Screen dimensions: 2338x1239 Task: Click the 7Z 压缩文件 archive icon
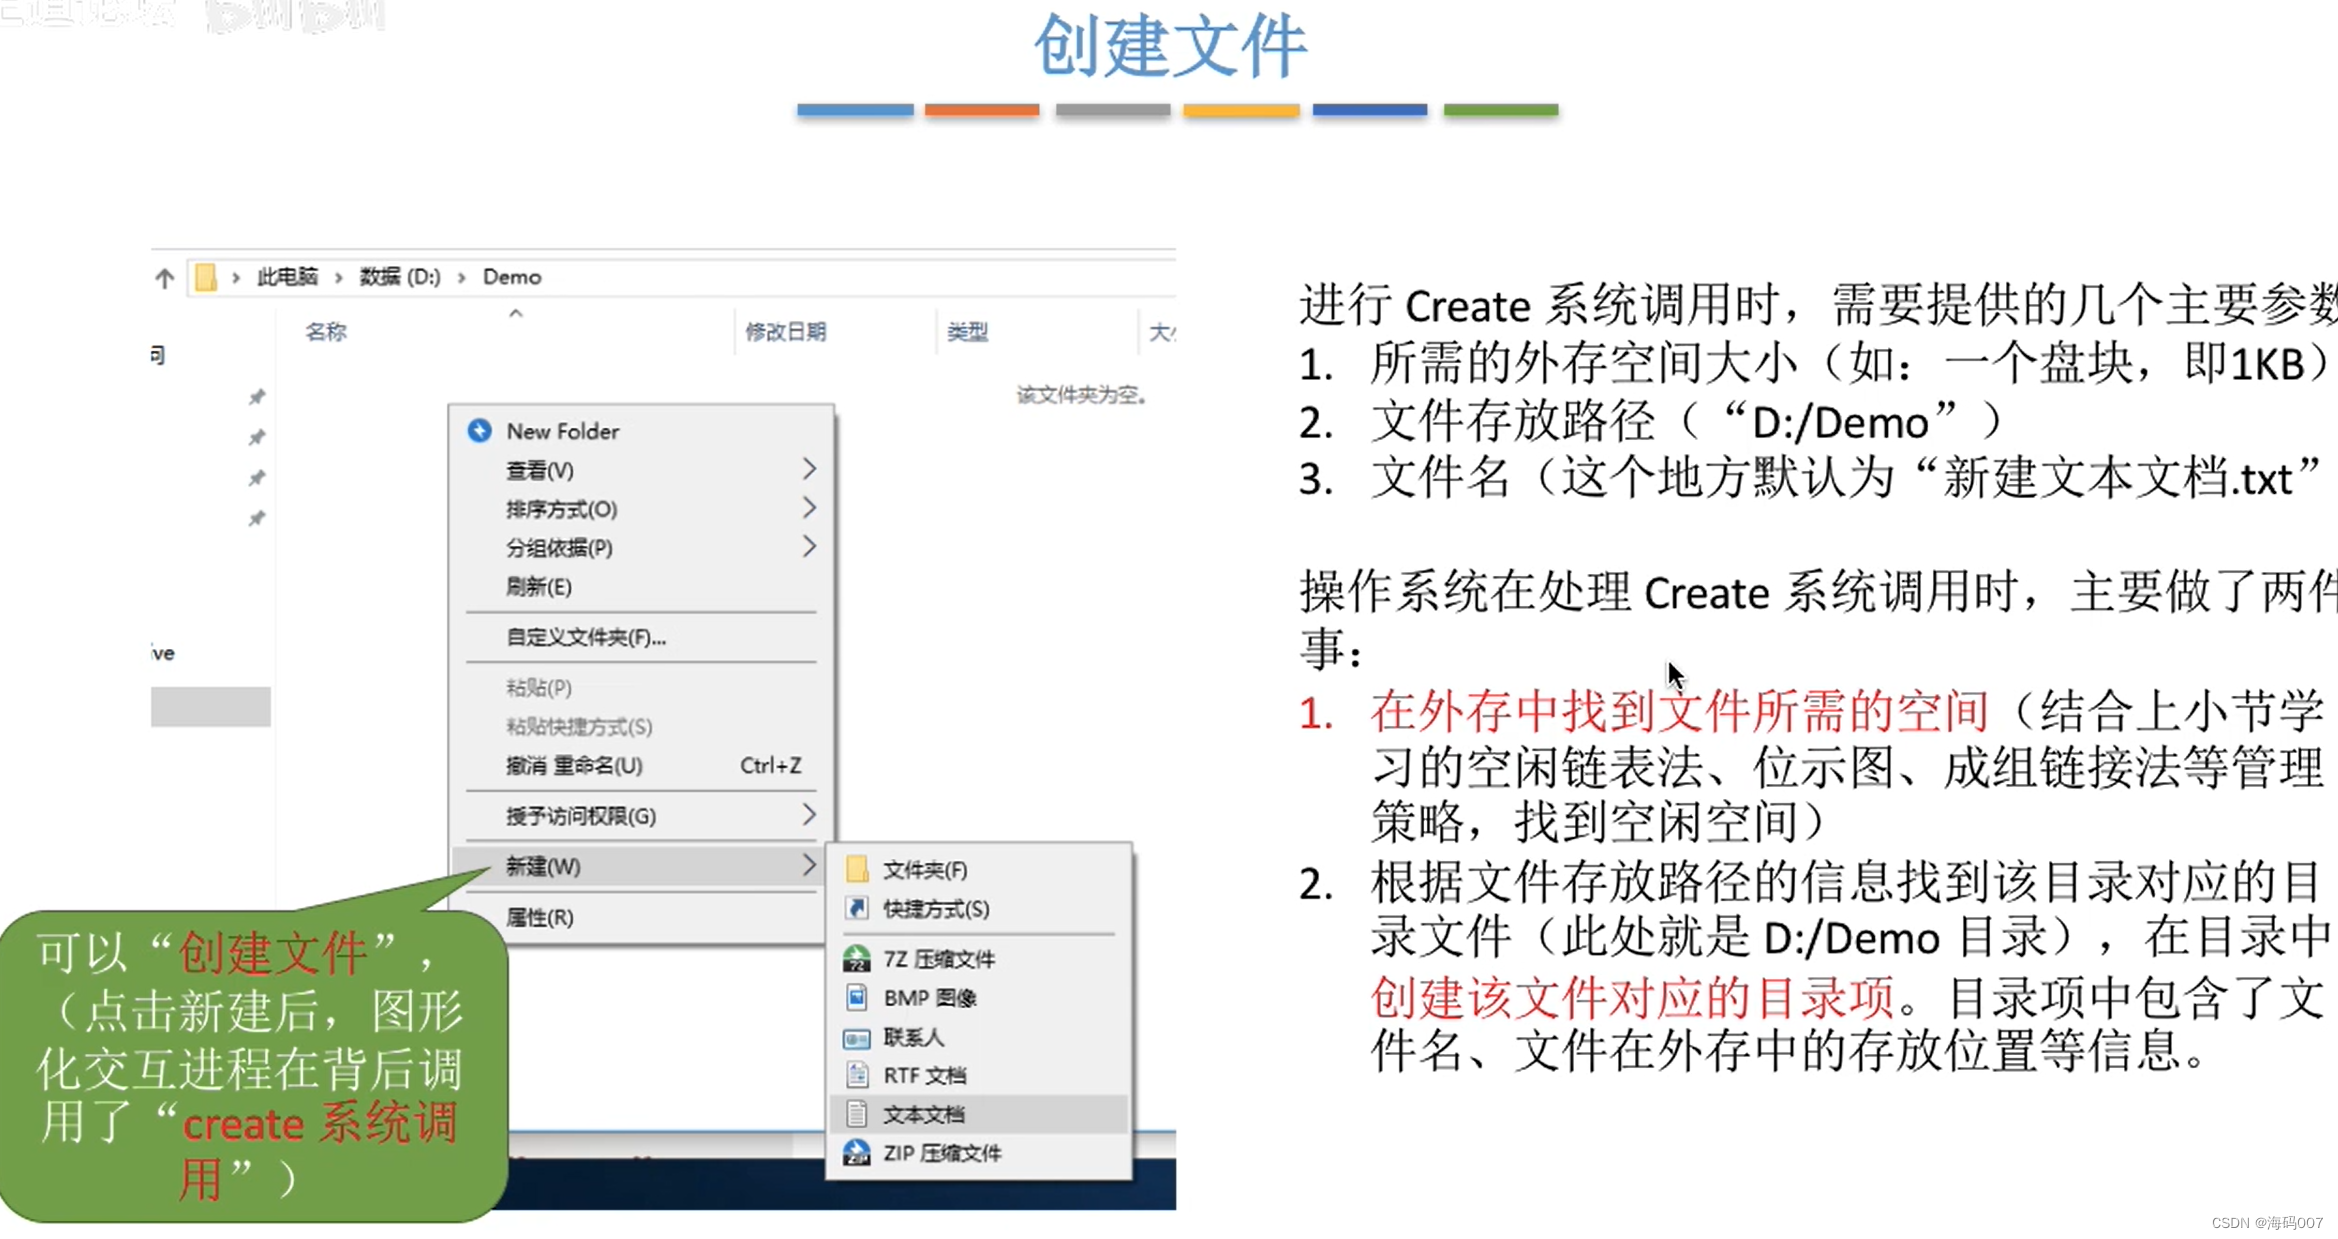pyautogui.click(x=857, y=958)
